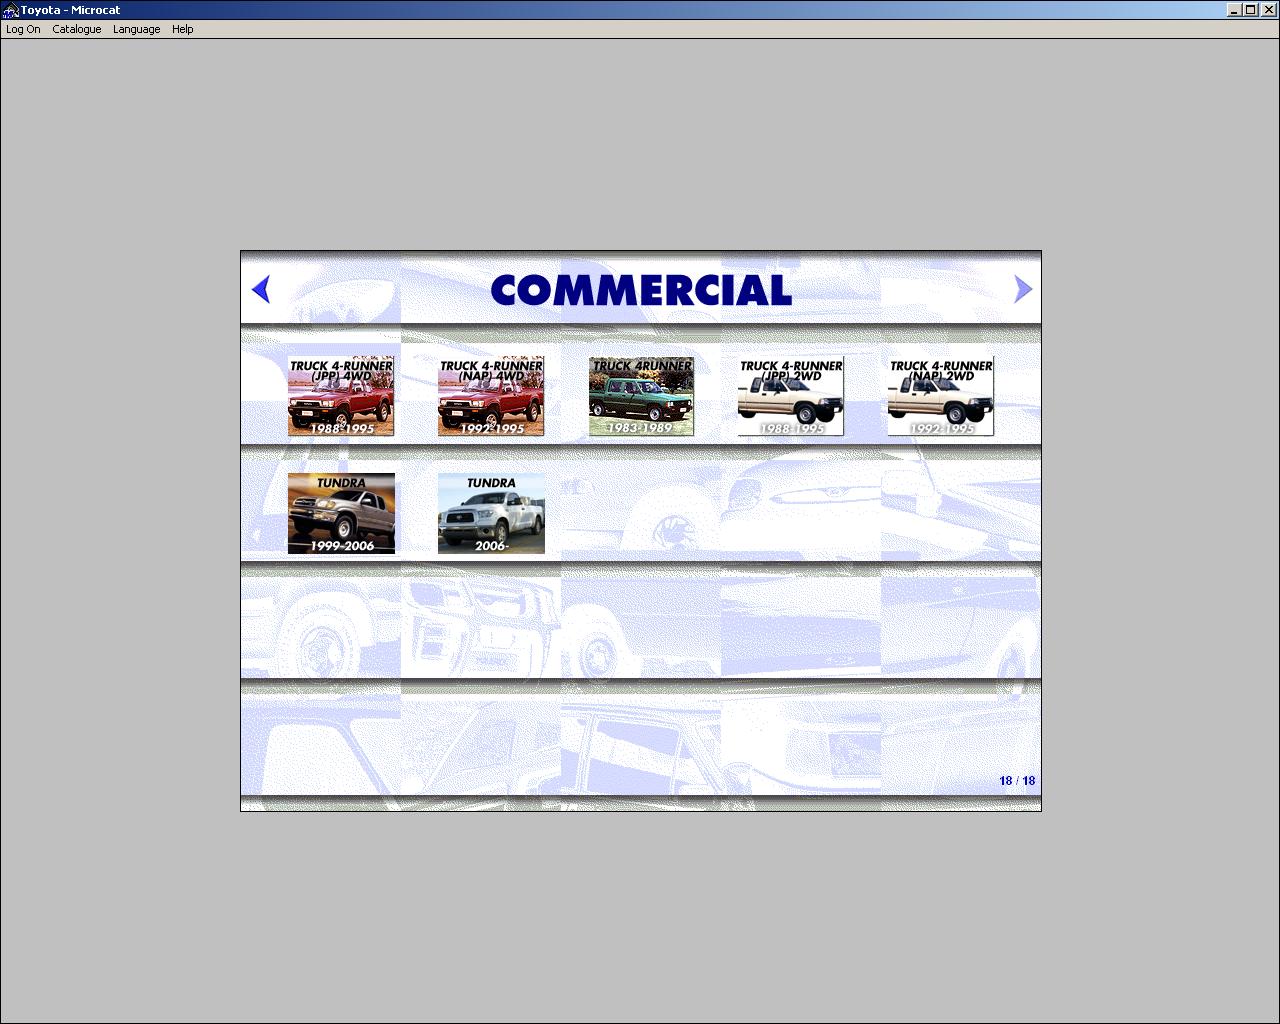Click the 18 / 18 page counter
The image size is (1280, 1024).
[x=1017, y=781]
